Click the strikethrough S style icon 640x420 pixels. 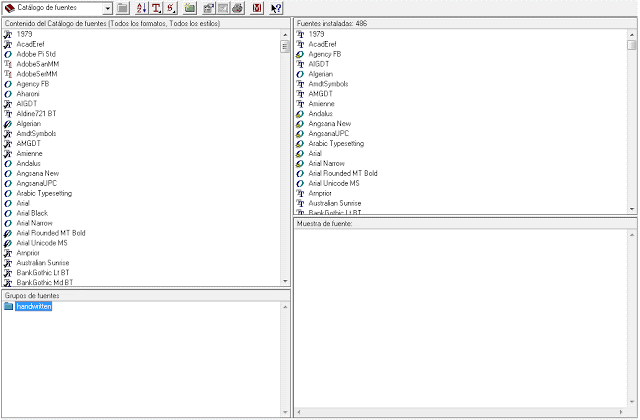171,8
